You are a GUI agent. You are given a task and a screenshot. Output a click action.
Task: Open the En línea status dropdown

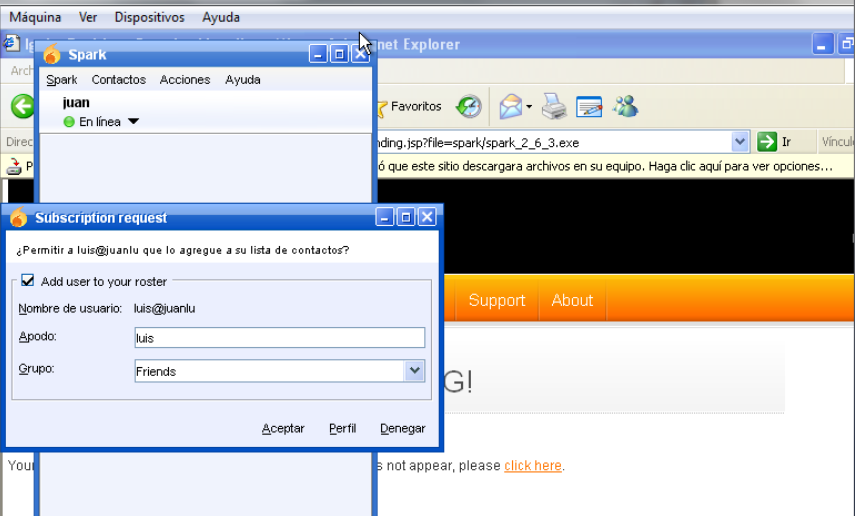click(134, 122)
